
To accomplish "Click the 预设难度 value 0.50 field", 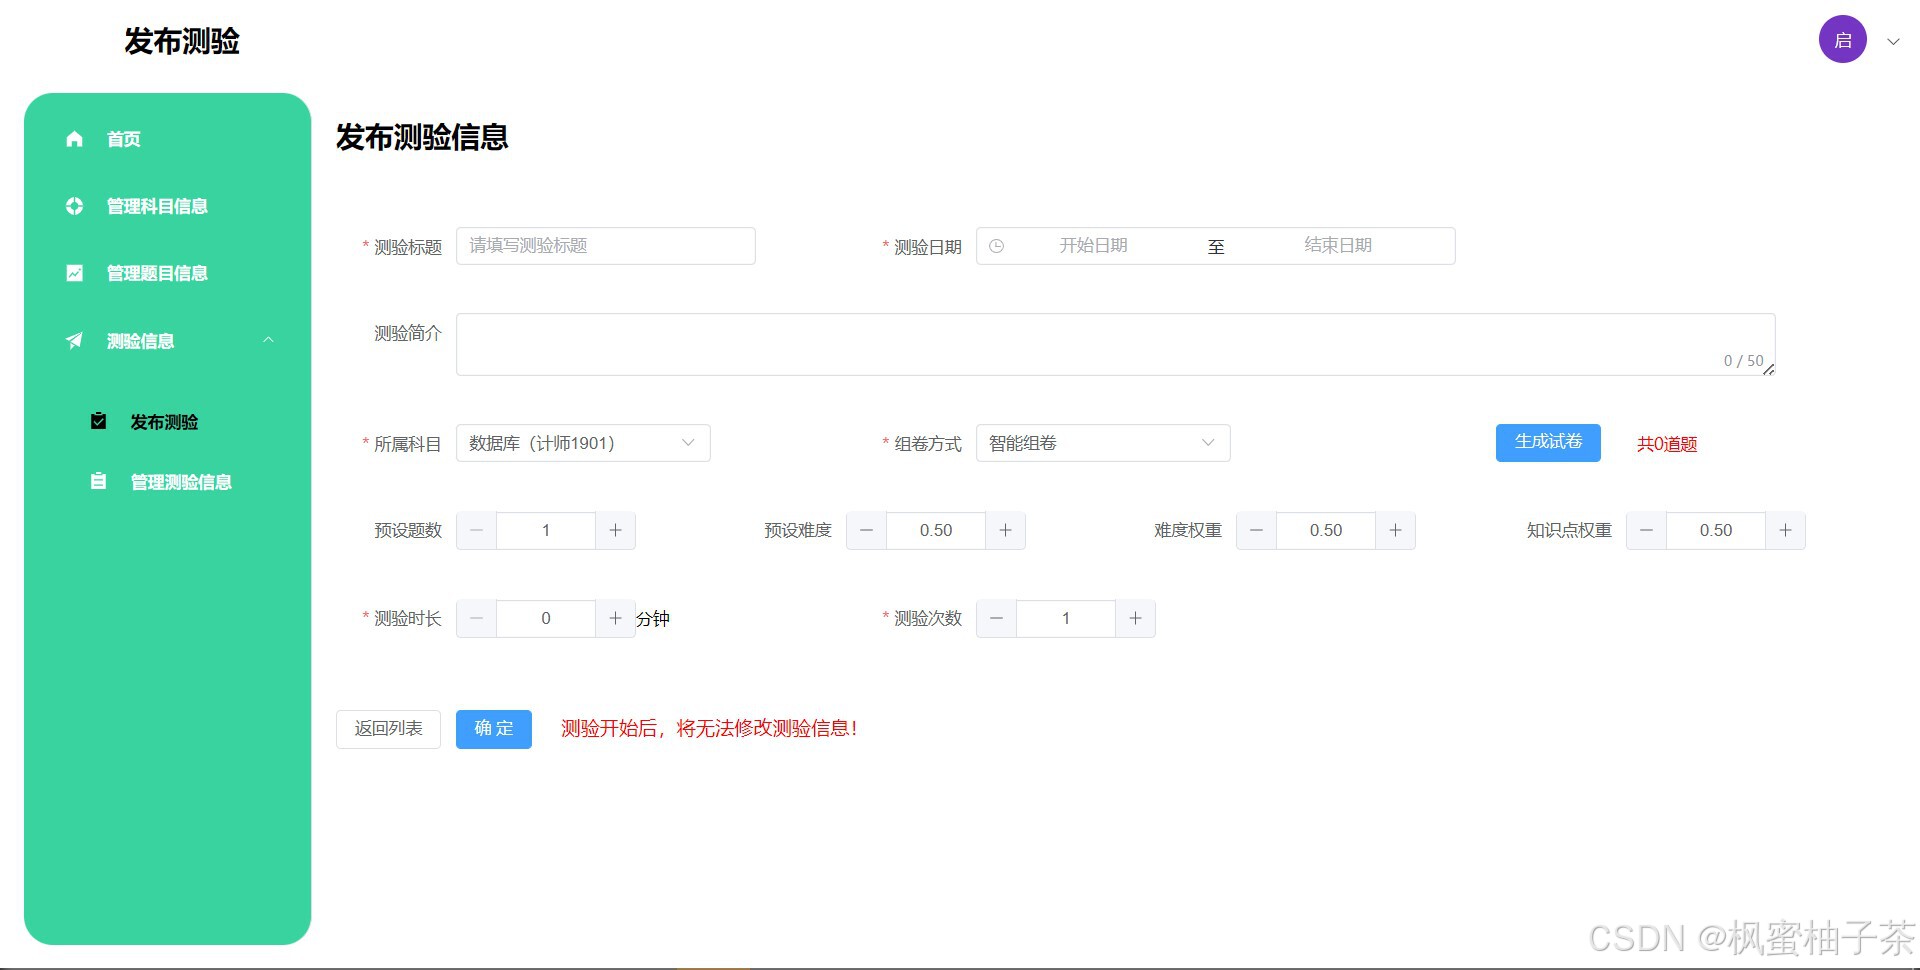I will click(x=936, y=531).
